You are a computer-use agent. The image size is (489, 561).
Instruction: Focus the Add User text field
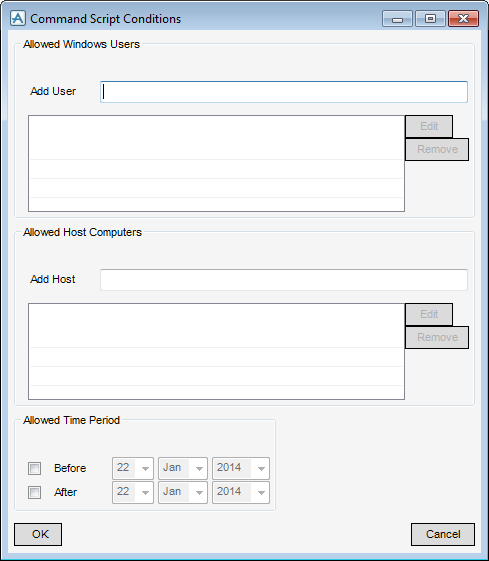[x=284, y=92]
